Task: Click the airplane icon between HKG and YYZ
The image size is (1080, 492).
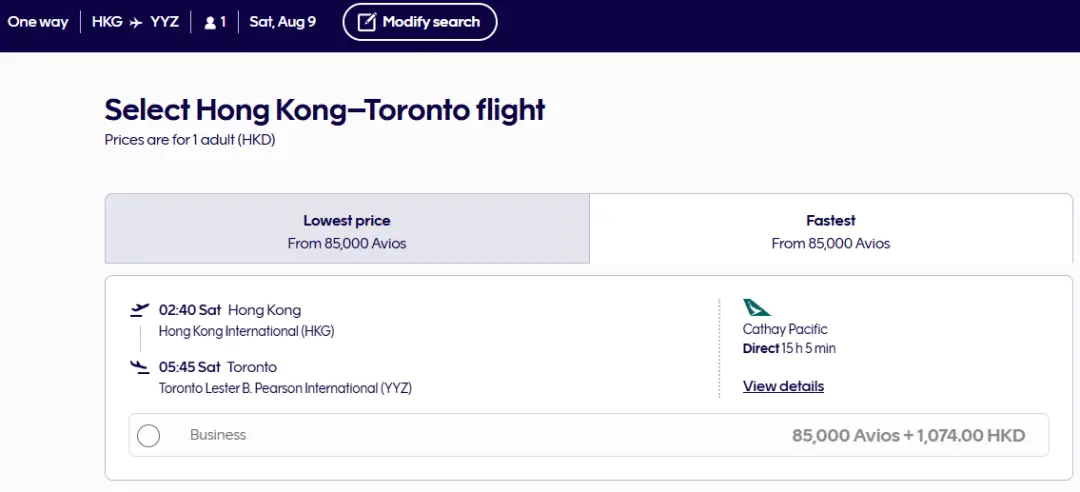Action: [x=136, y=22]
